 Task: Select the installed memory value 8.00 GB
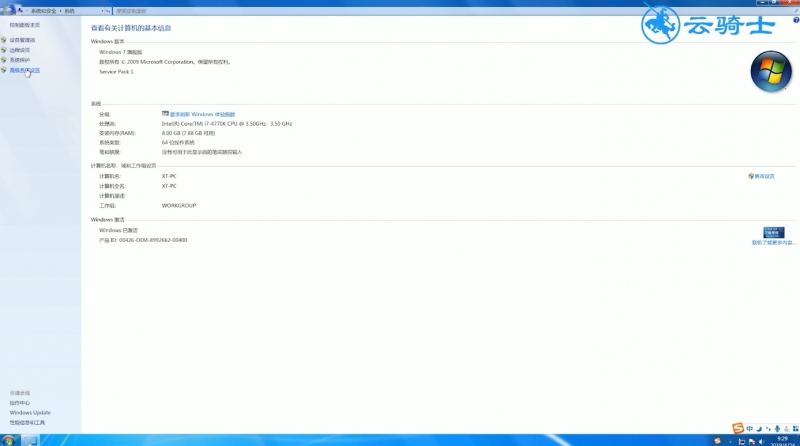pos(188,133)
